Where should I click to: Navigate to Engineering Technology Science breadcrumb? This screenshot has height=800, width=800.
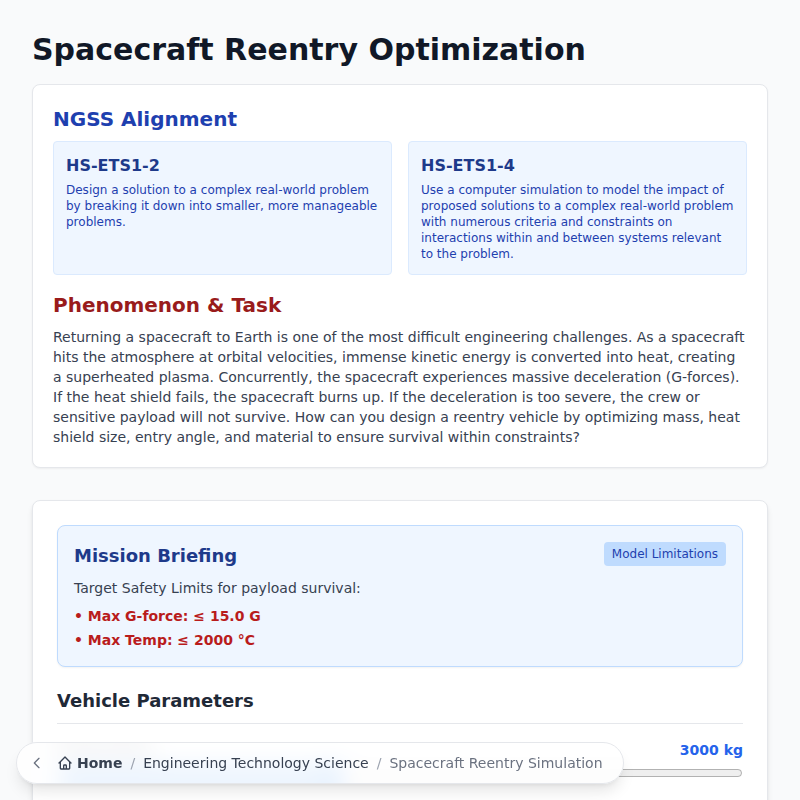256,763
